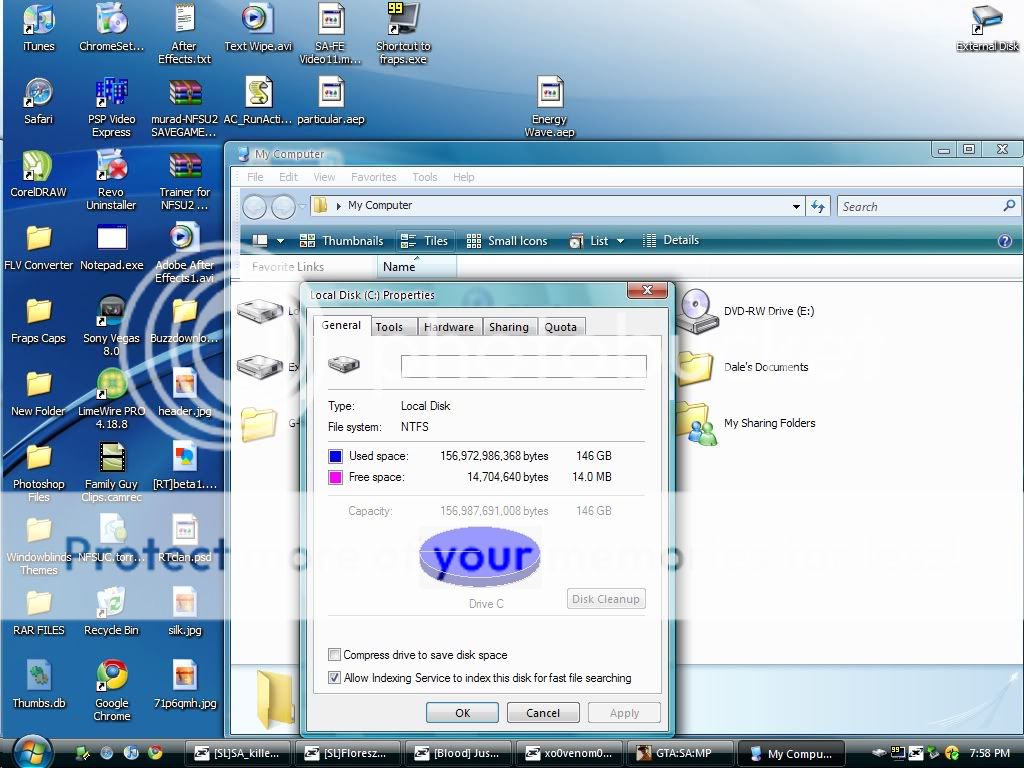Click the Safely Remove Hardware tray icon
The width and height of the screenshot is (1024, 768).
934,752
